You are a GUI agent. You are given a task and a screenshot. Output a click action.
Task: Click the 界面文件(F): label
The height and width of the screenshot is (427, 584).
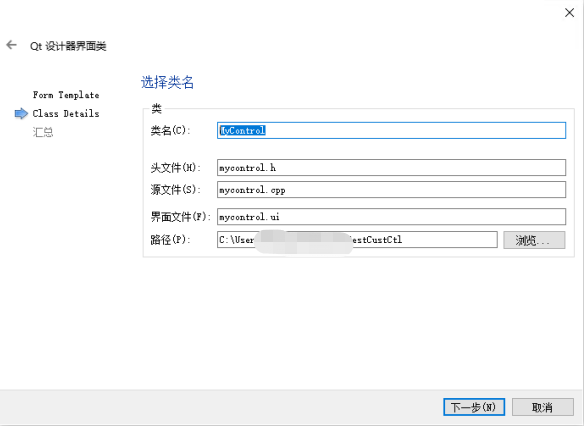pos(181,216)
